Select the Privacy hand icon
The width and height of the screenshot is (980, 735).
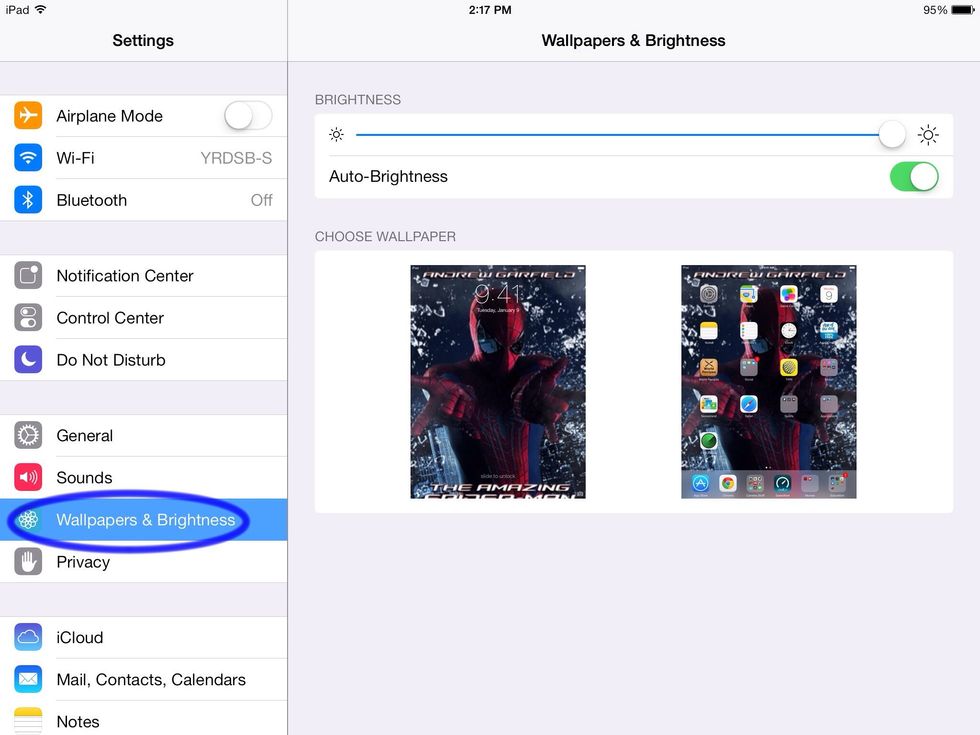[x=27, y=562]
